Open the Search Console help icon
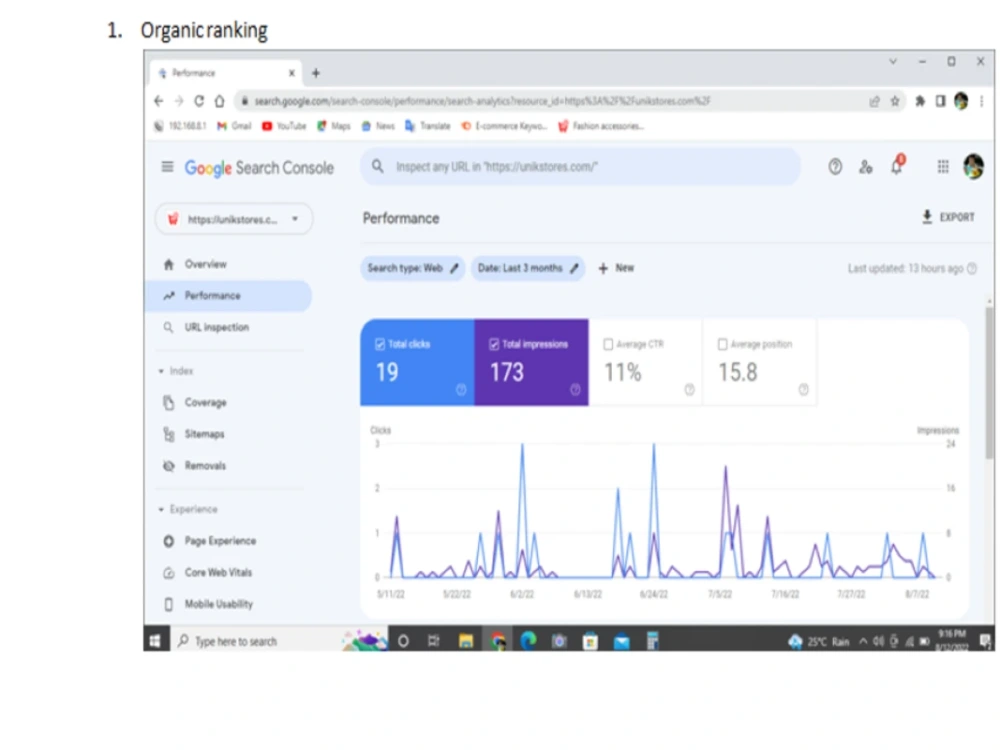1000x750 pixels. pos(835,166)
